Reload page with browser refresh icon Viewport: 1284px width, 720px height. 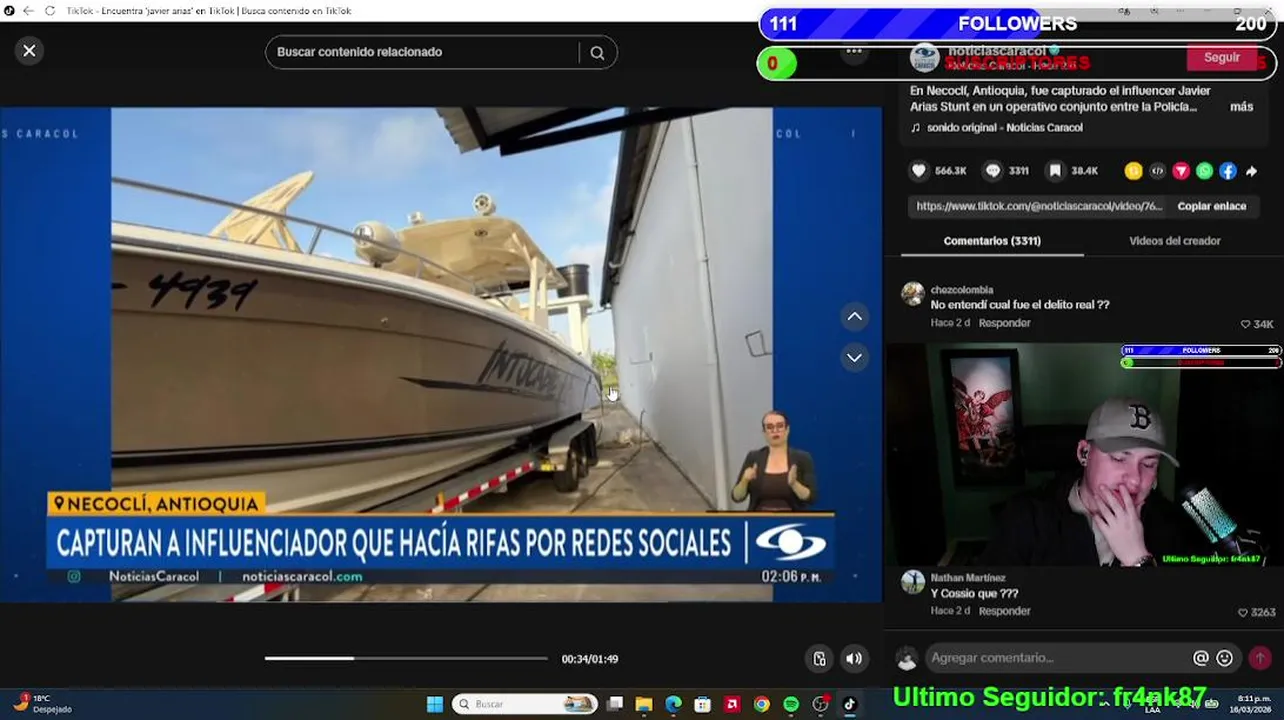tap(49, 10)
